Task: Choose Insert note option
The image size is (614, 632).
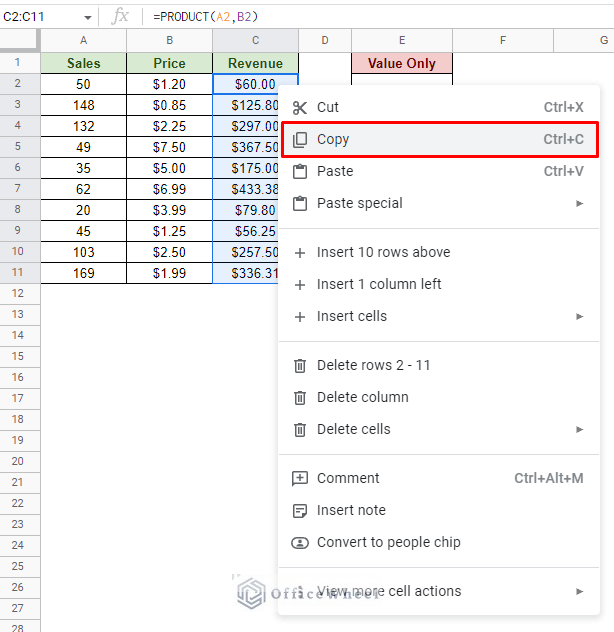Action: click(439, 510)
